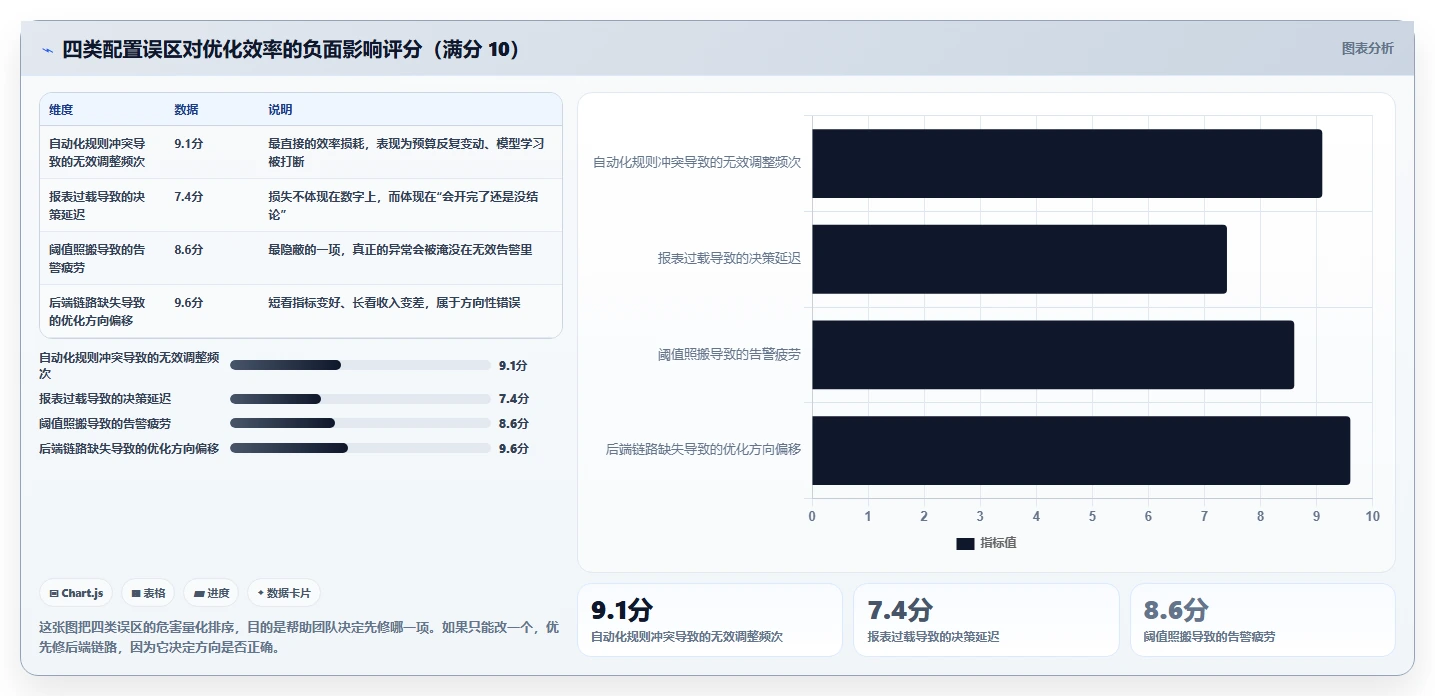Click the title 四类配置误区对优化效率的负面影响评分

292,50
